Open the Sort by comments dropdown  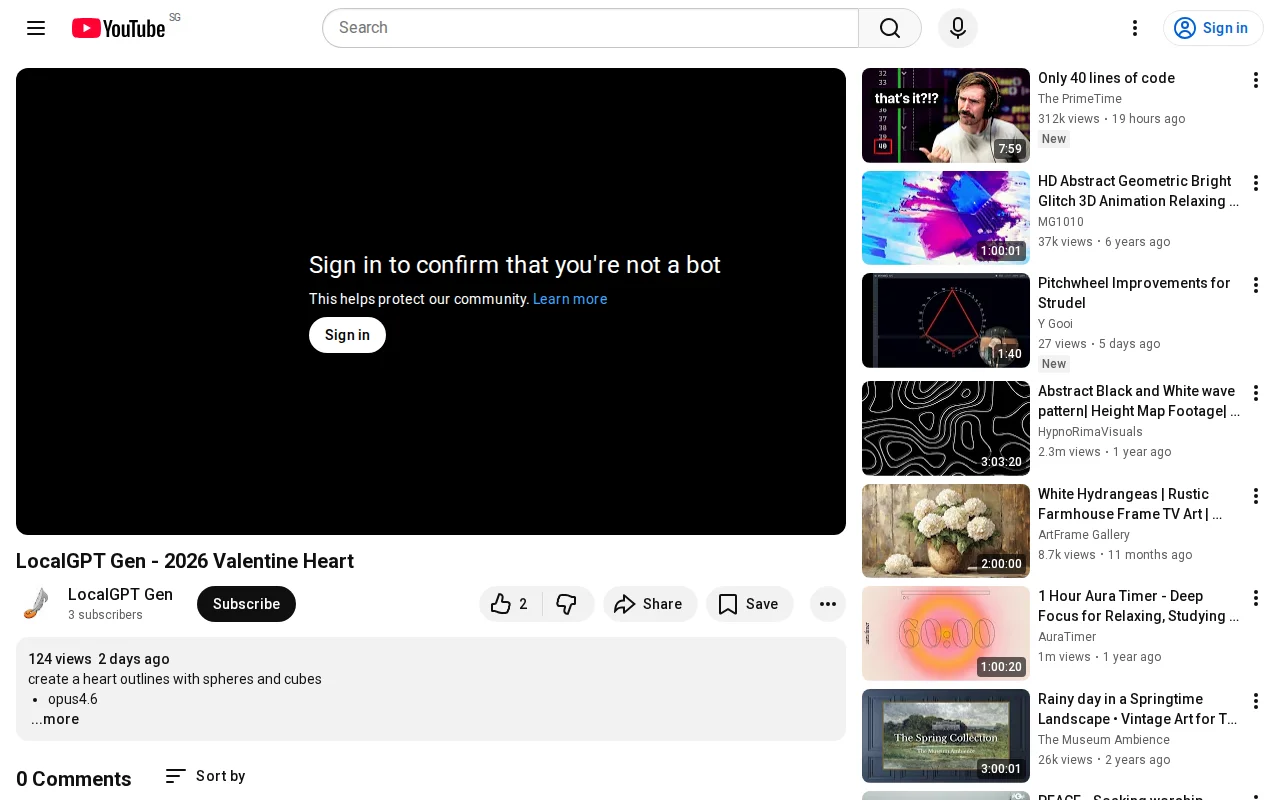205,776
